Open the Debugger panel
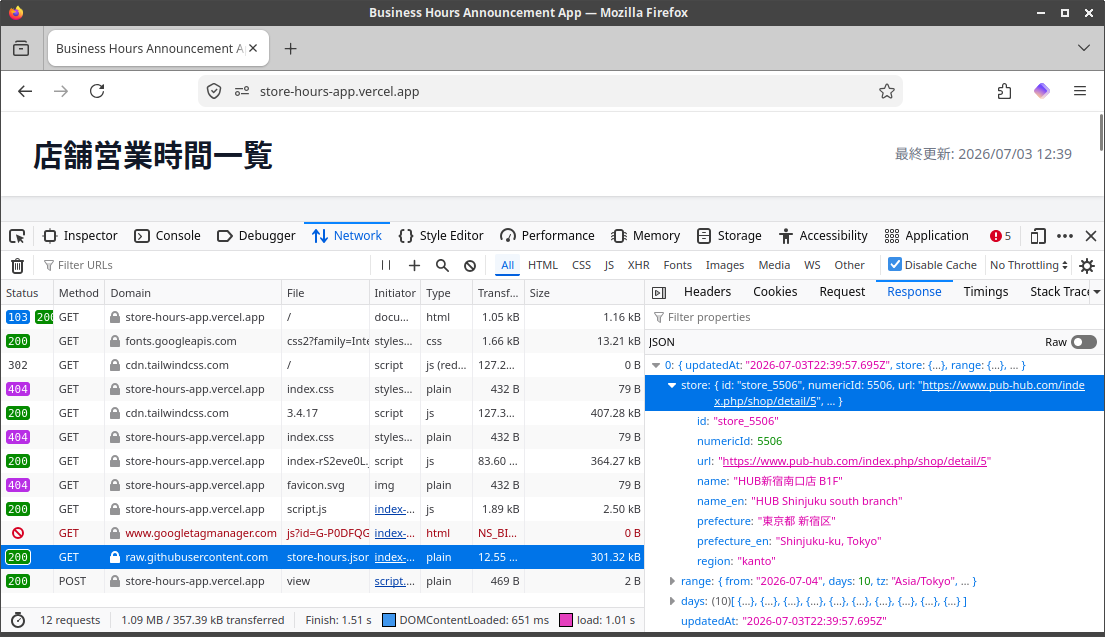 (257, 236)
